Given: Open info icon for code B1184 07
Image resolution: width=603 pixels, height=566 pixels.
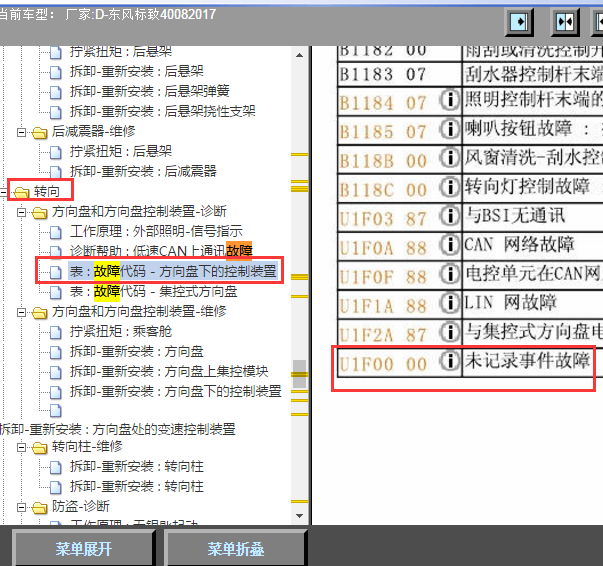Looking at the screenshot, I should pos(450,100).
